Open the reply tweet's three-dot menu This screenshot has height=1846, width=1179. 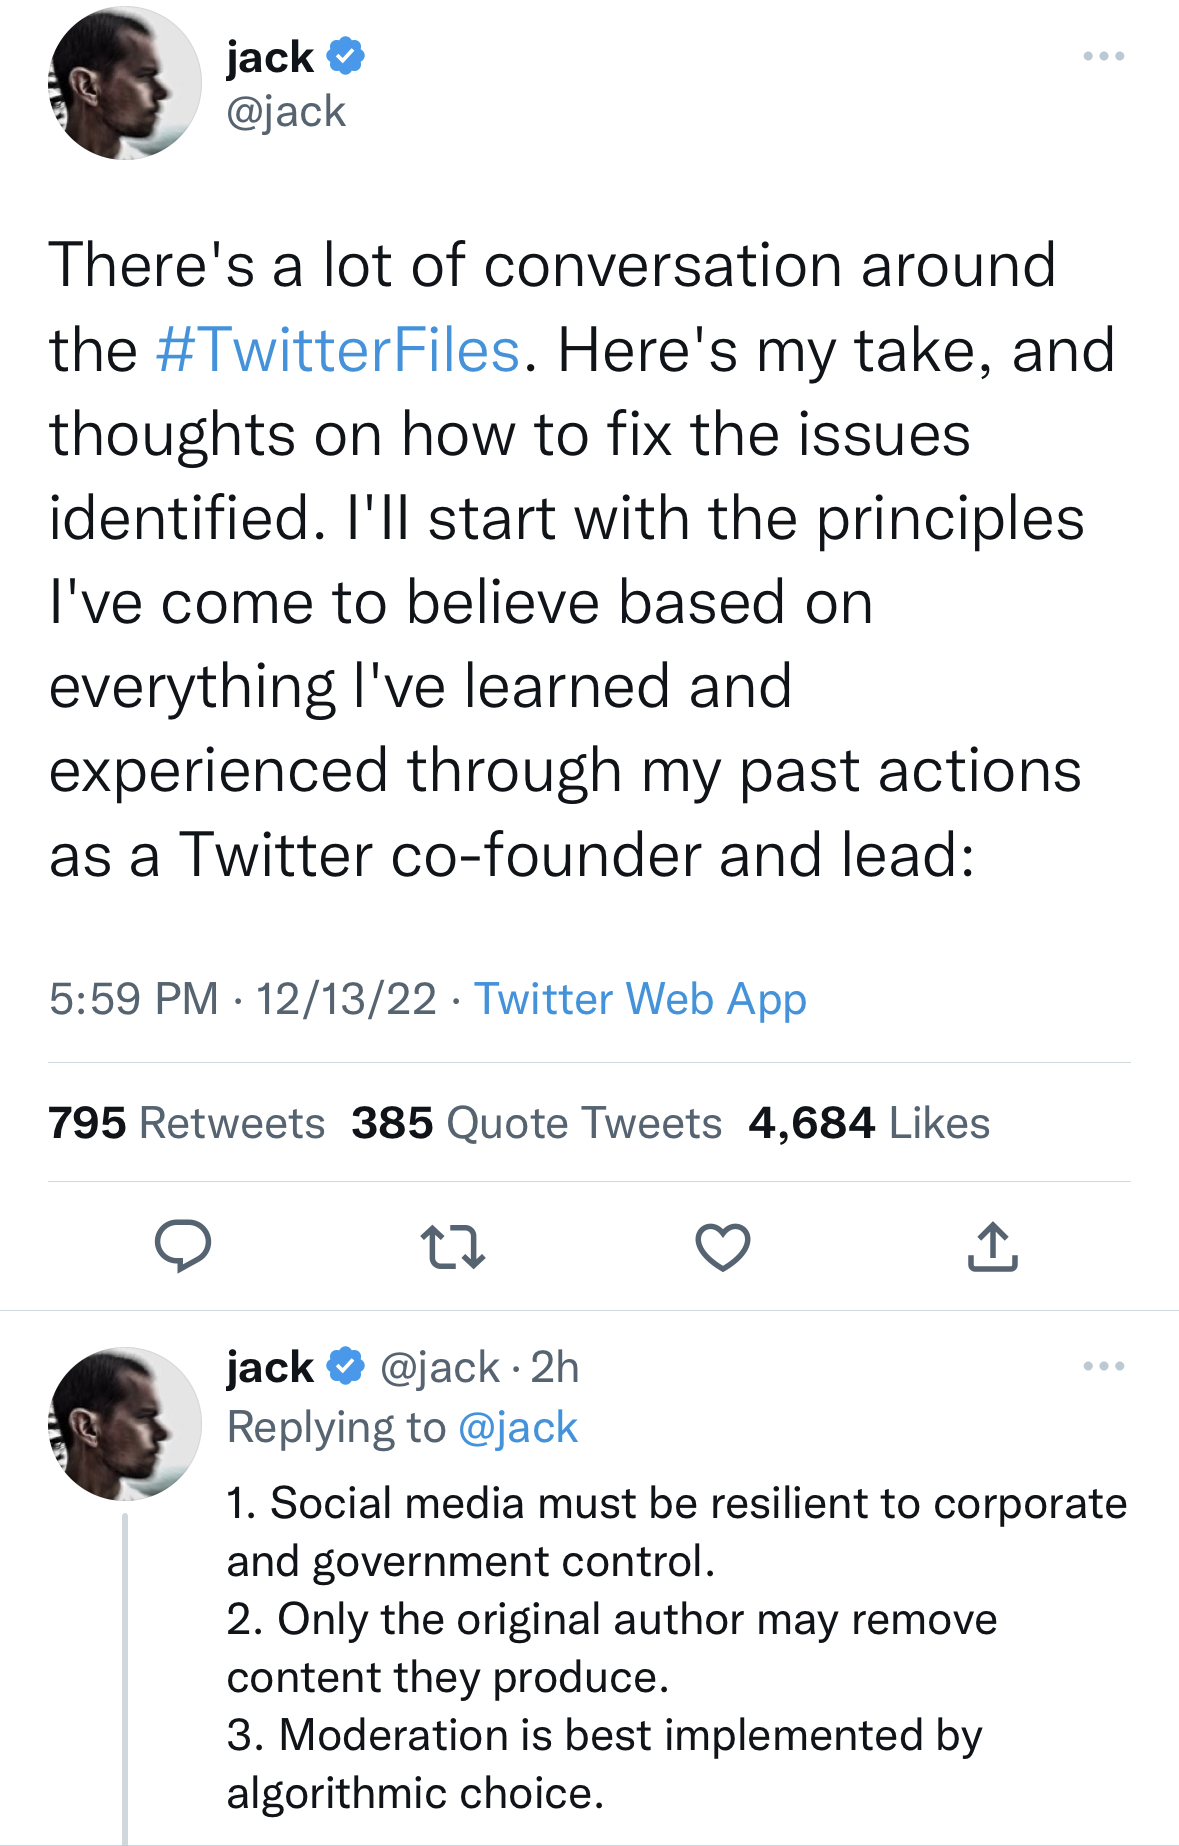(1103, 1366)
